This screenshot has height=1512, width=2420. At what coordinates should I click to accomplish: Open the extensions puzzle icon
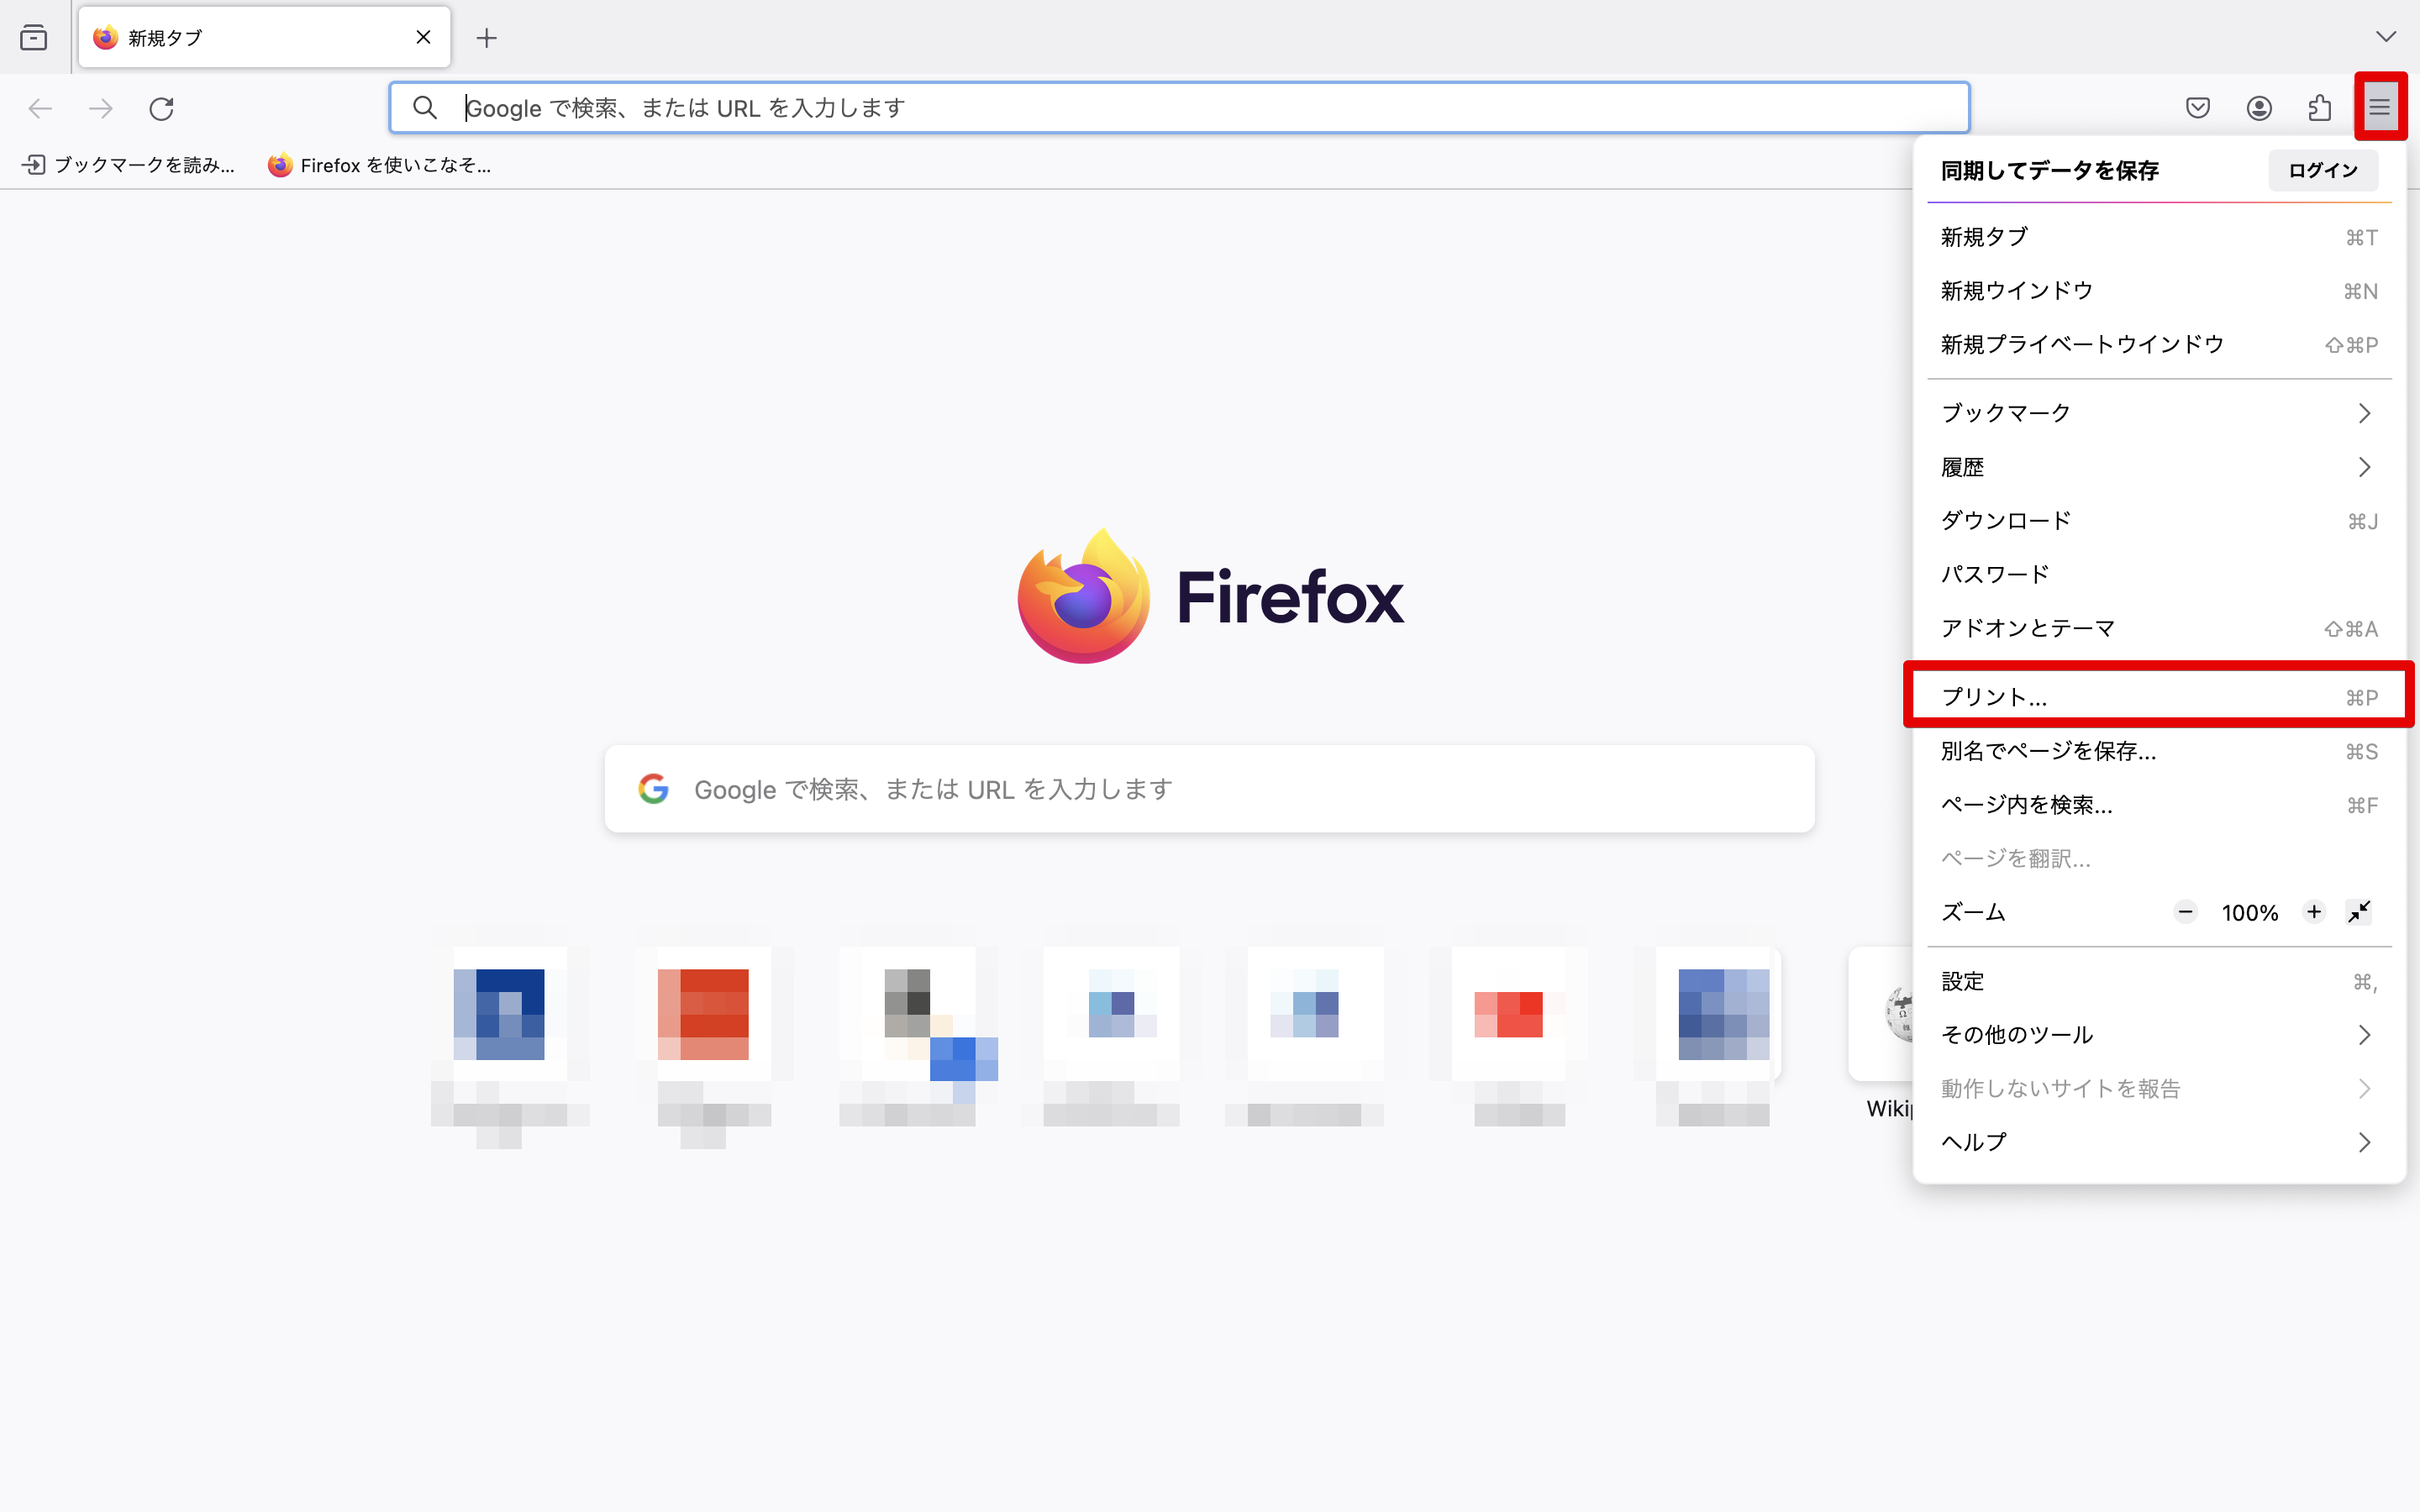2320,108
